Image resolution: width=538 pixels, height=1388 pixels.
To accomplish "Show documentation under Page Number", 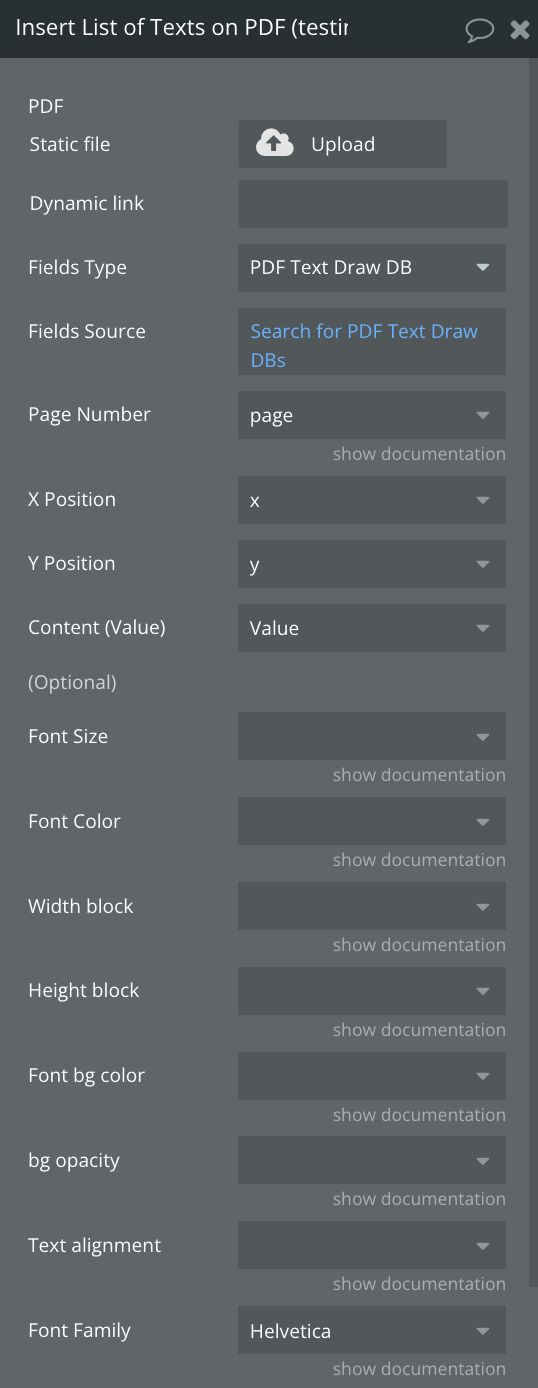I will [x=419, y=454].
